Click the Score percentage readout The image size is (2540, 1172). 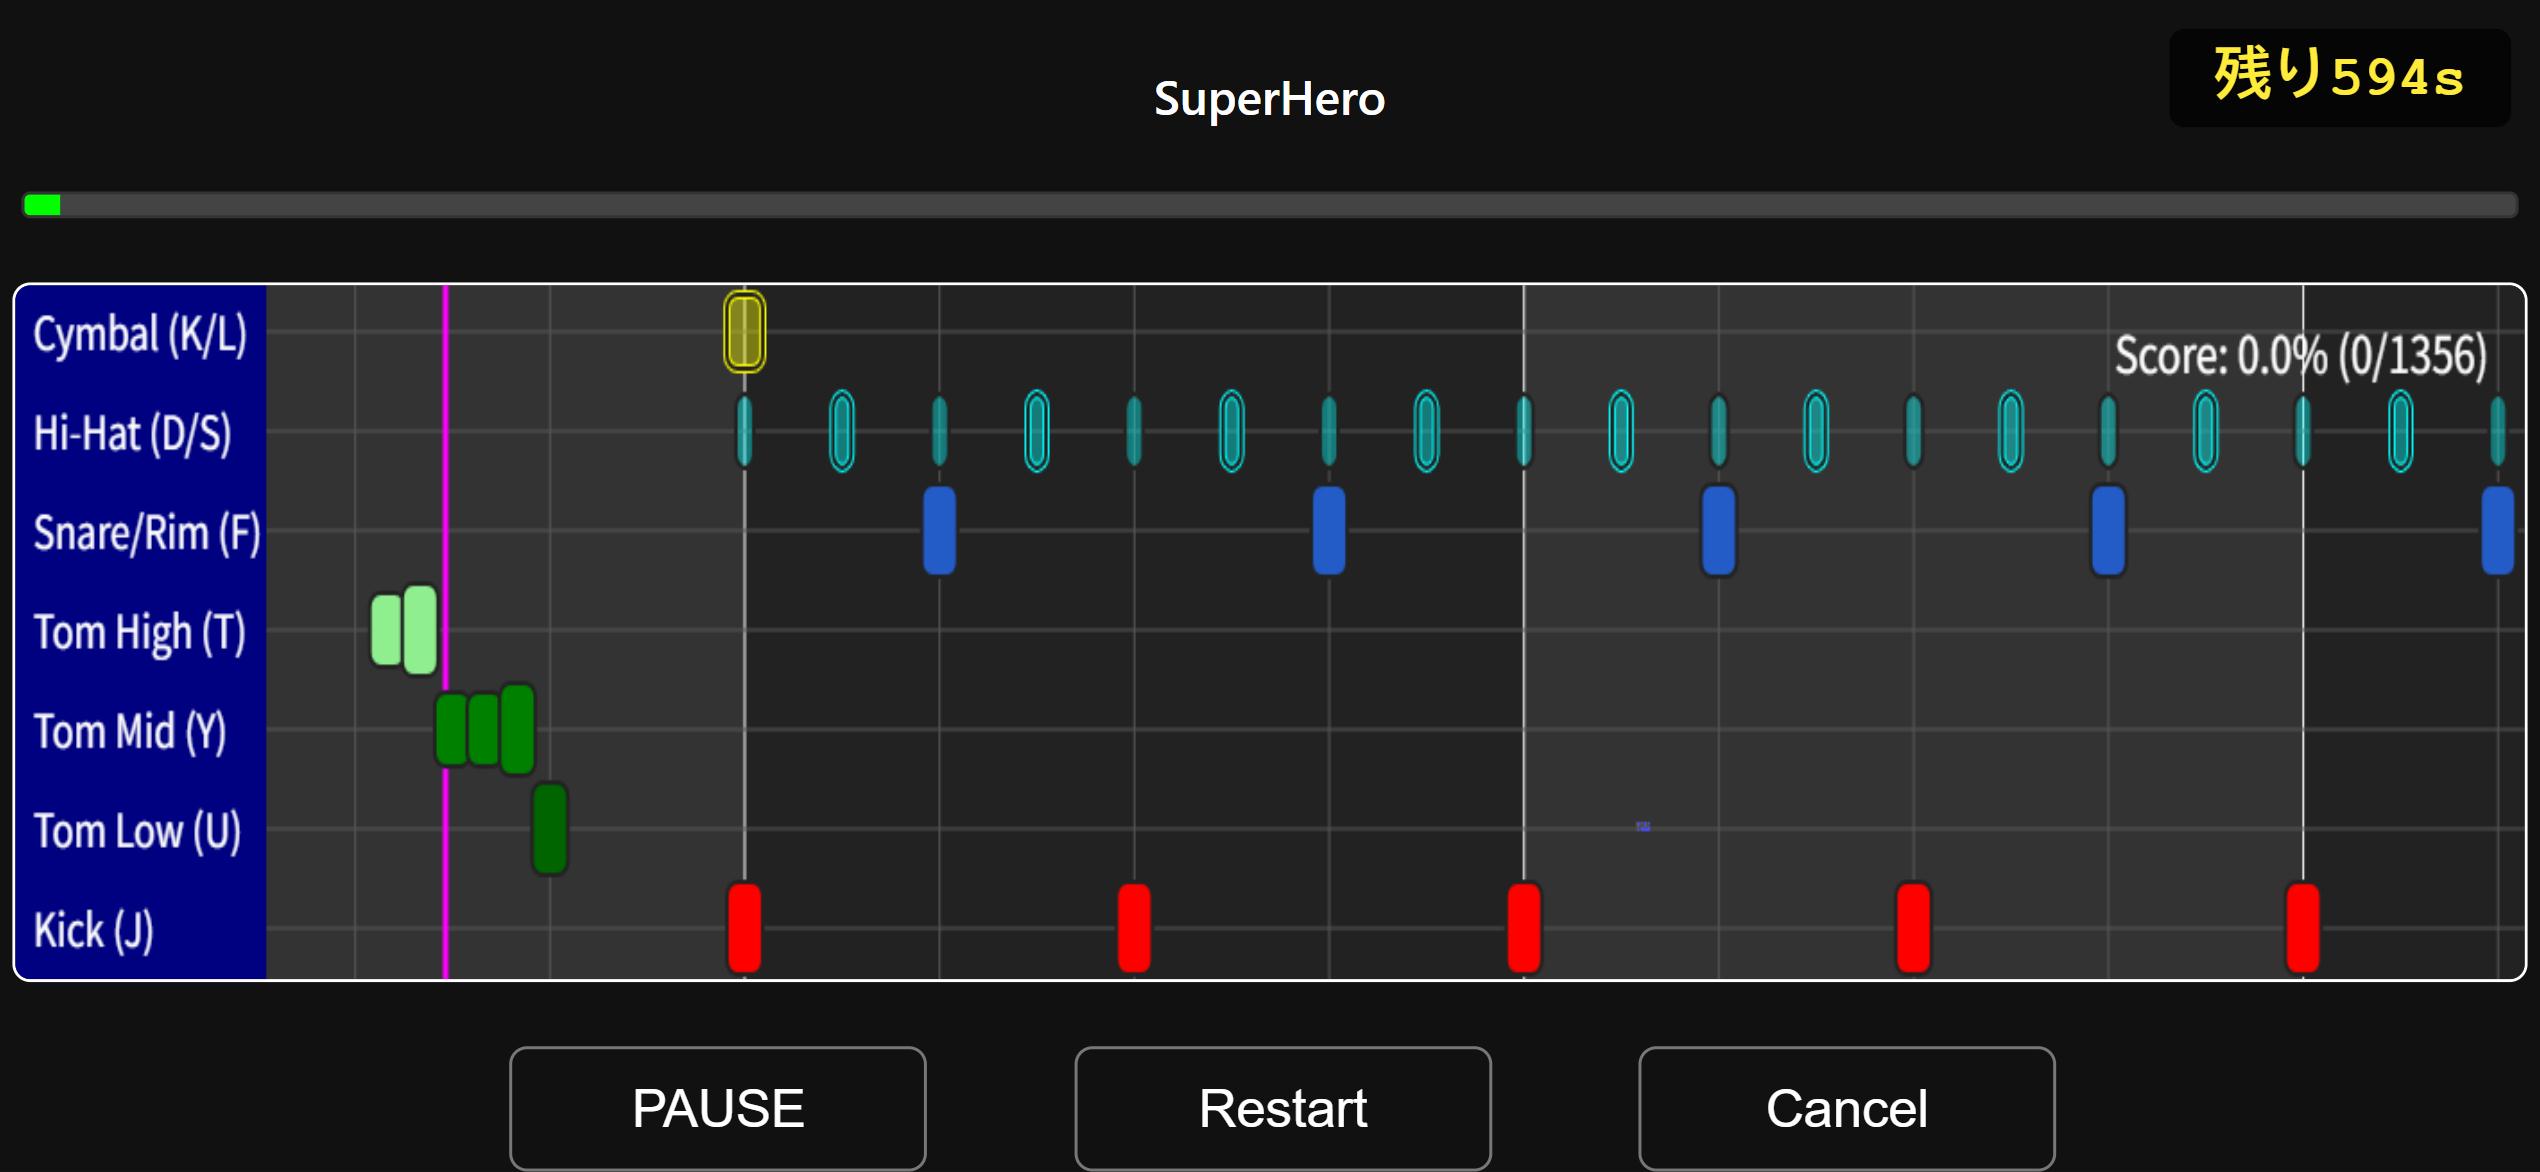point(2299,355)
